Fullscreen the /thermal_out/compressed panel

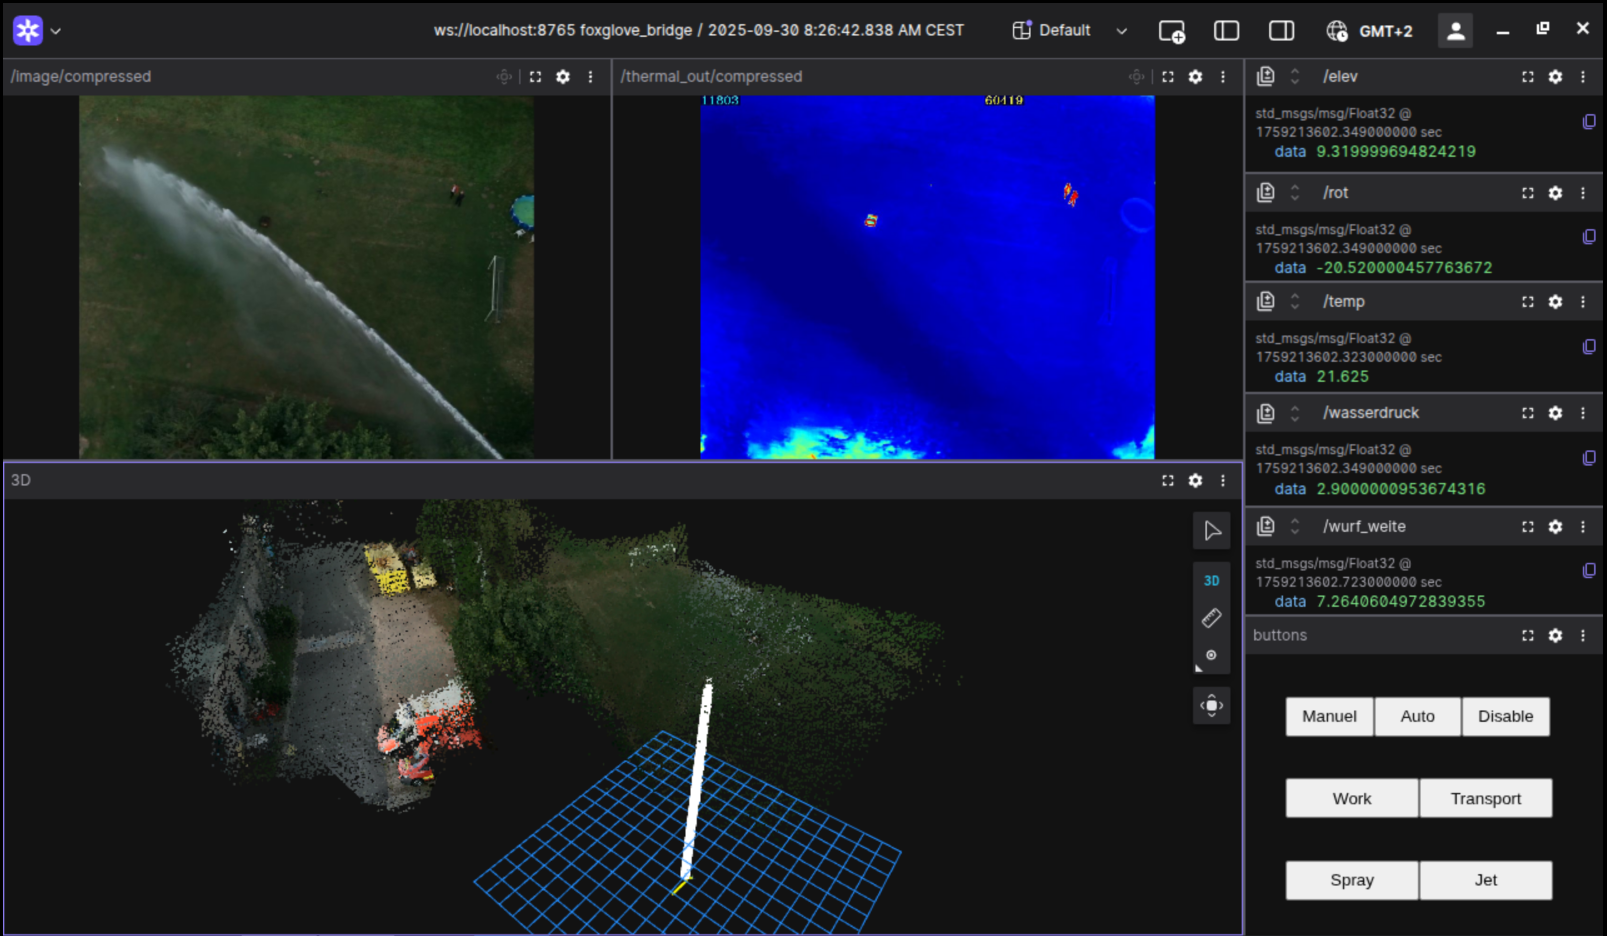pos(1167,77)
